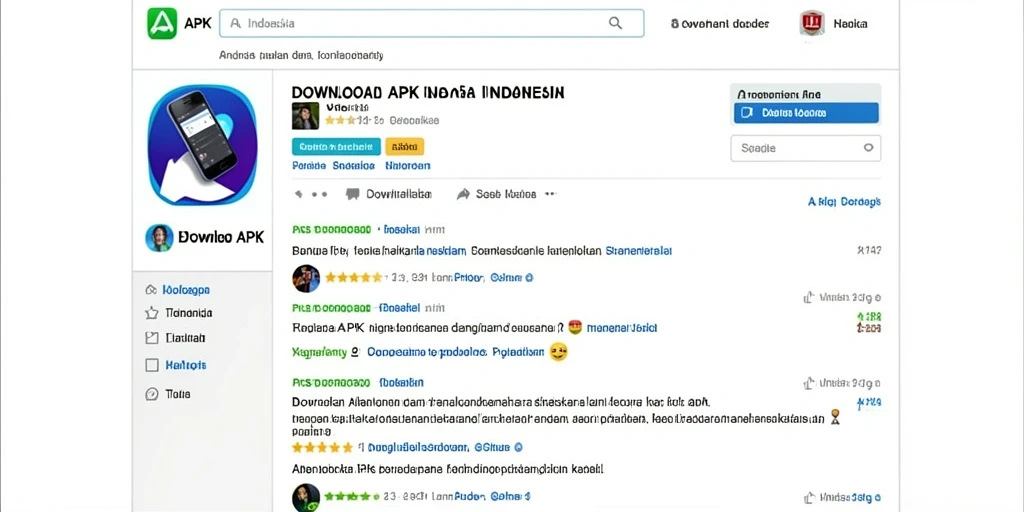
Task: Click the star icon in the sidebar
Action: pos(152,313)
